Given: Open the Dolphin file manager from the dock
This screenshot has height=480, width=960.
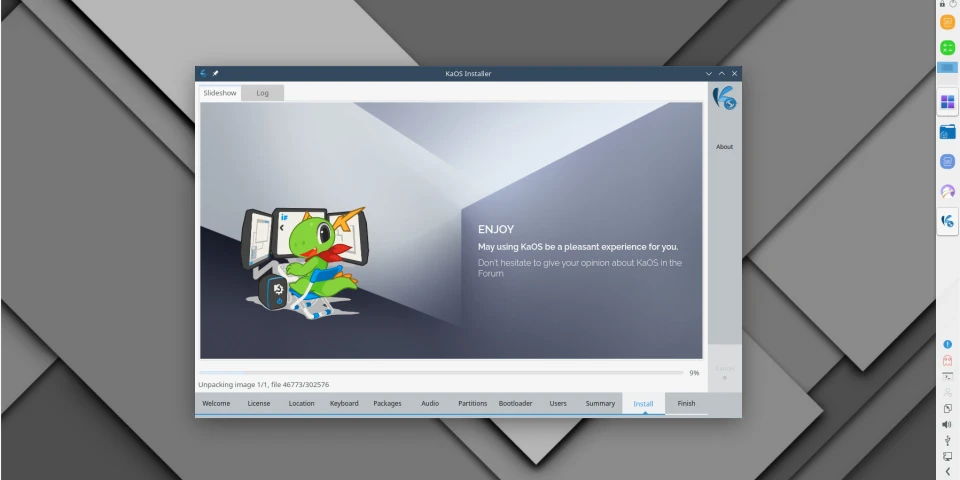Looking at the screenshot, I should click(x=947, y=132).
